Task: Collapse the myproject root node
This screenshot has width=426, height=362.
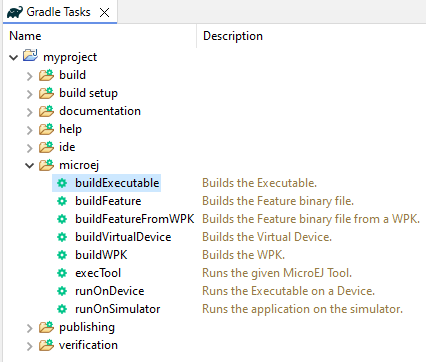Action: click(x=13, y=58)
